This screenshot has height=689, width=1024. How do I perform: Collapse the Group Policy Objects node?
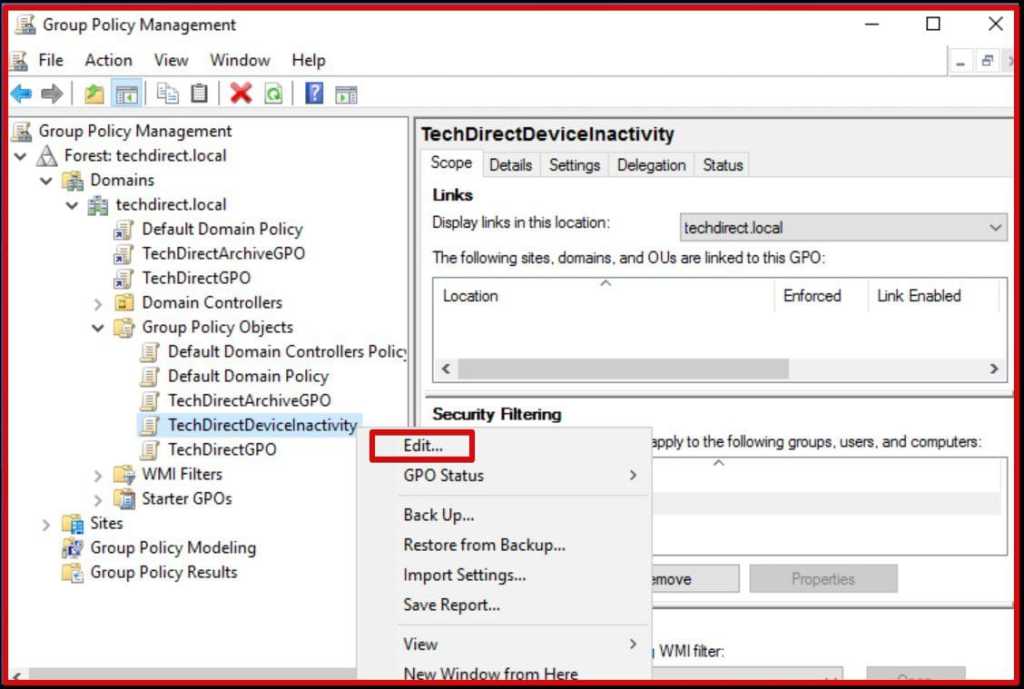coord(98,327)
